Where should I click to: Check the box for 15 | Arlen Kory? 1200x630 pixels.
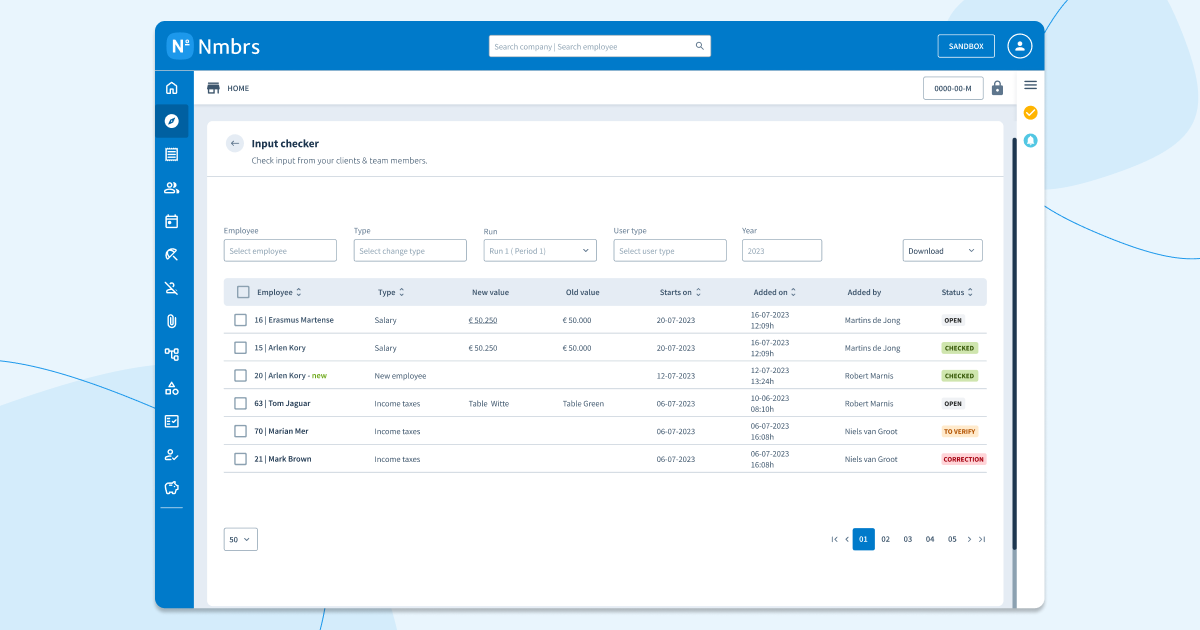coord(240,348)
